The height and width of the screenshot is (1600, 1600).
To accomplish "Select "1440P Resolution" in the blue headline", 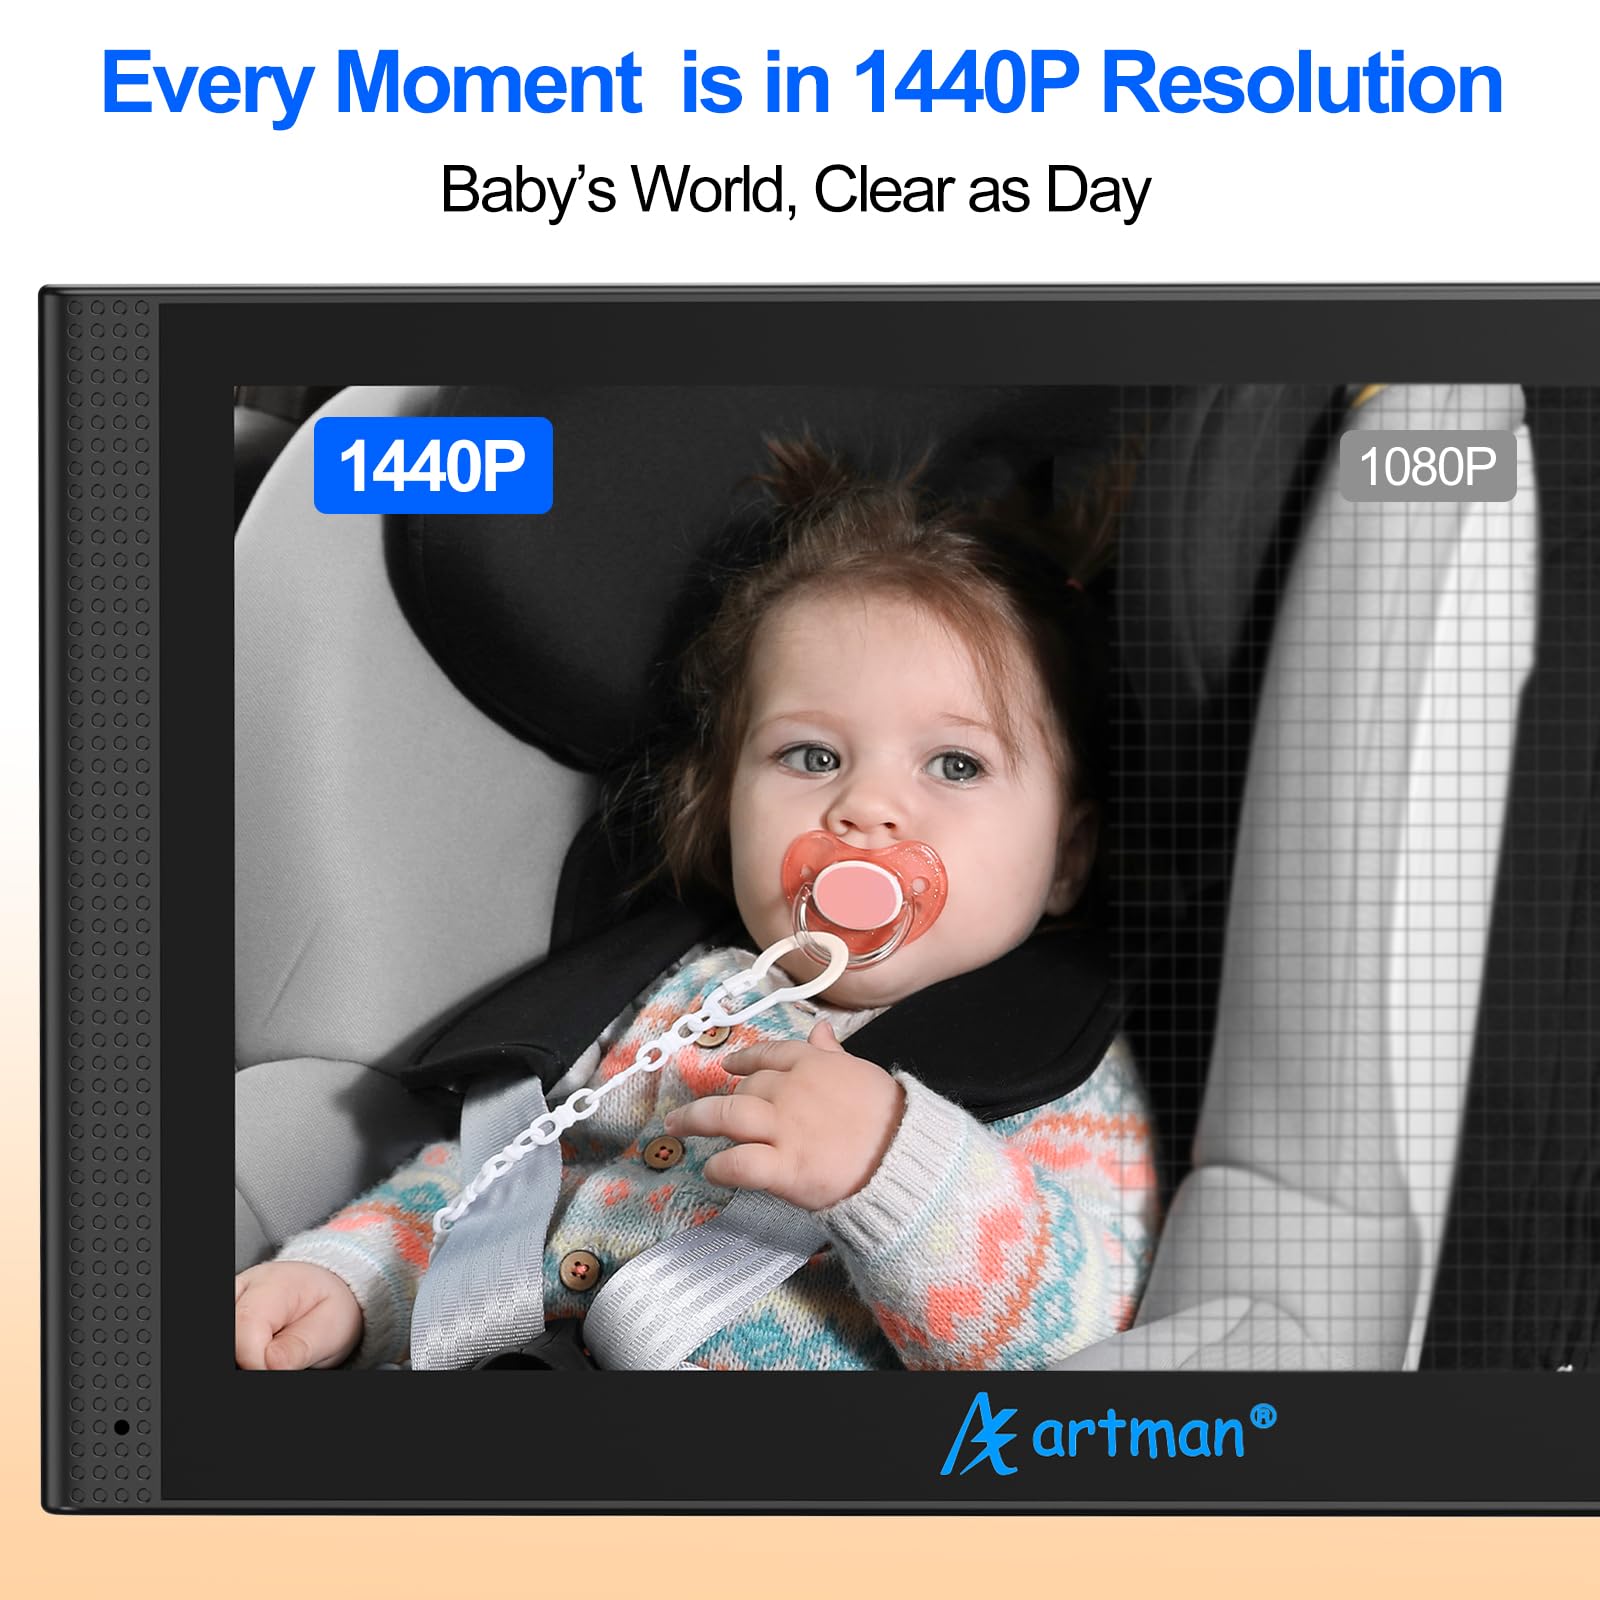I will pos(1178,84).
